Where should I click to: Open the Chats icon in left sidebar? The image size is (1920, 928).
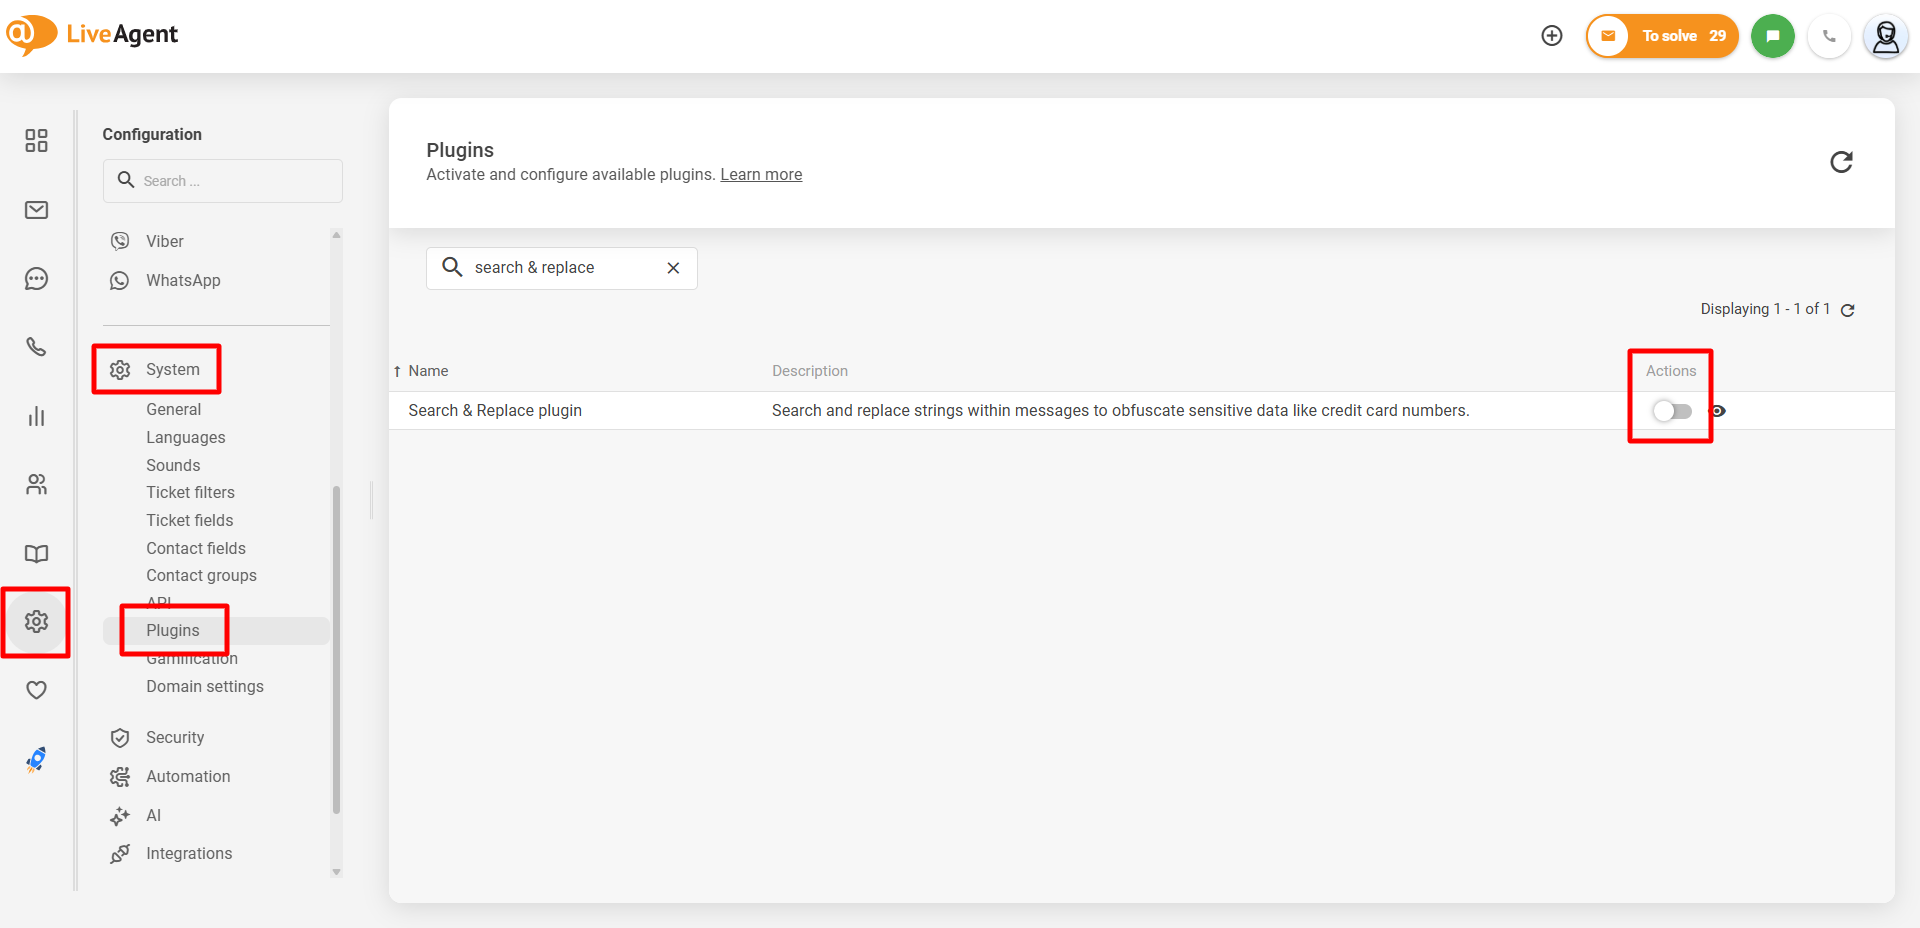37,279
